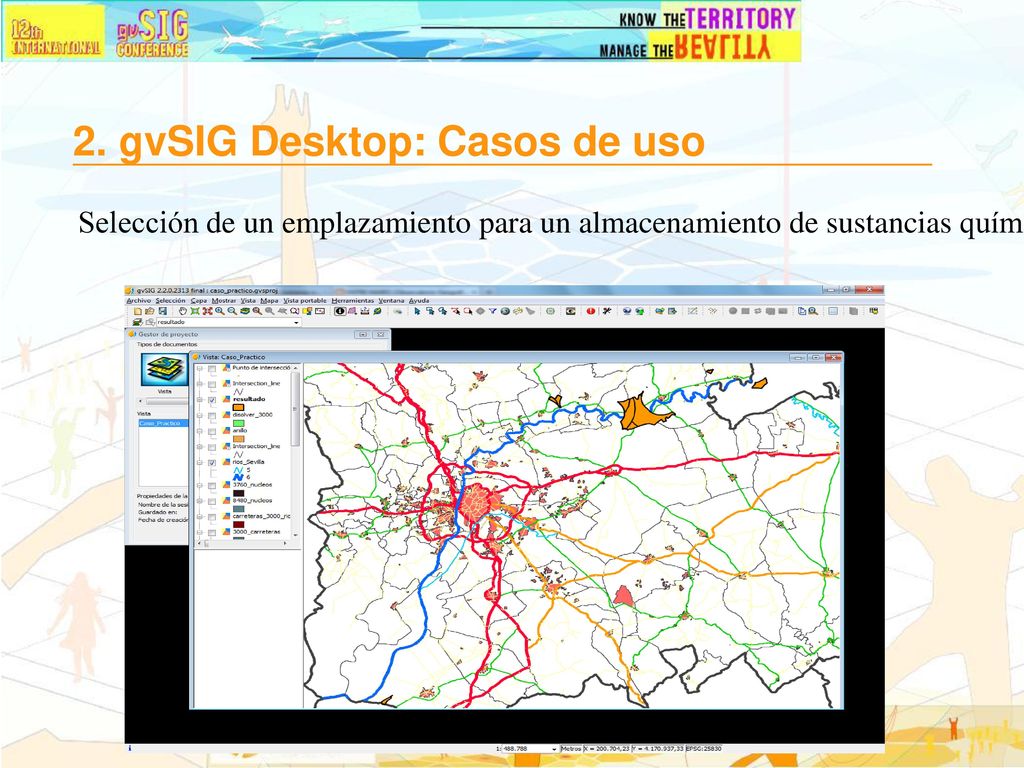Uncheck the rios_Sevilla layer checkbox

click(212, 462)
